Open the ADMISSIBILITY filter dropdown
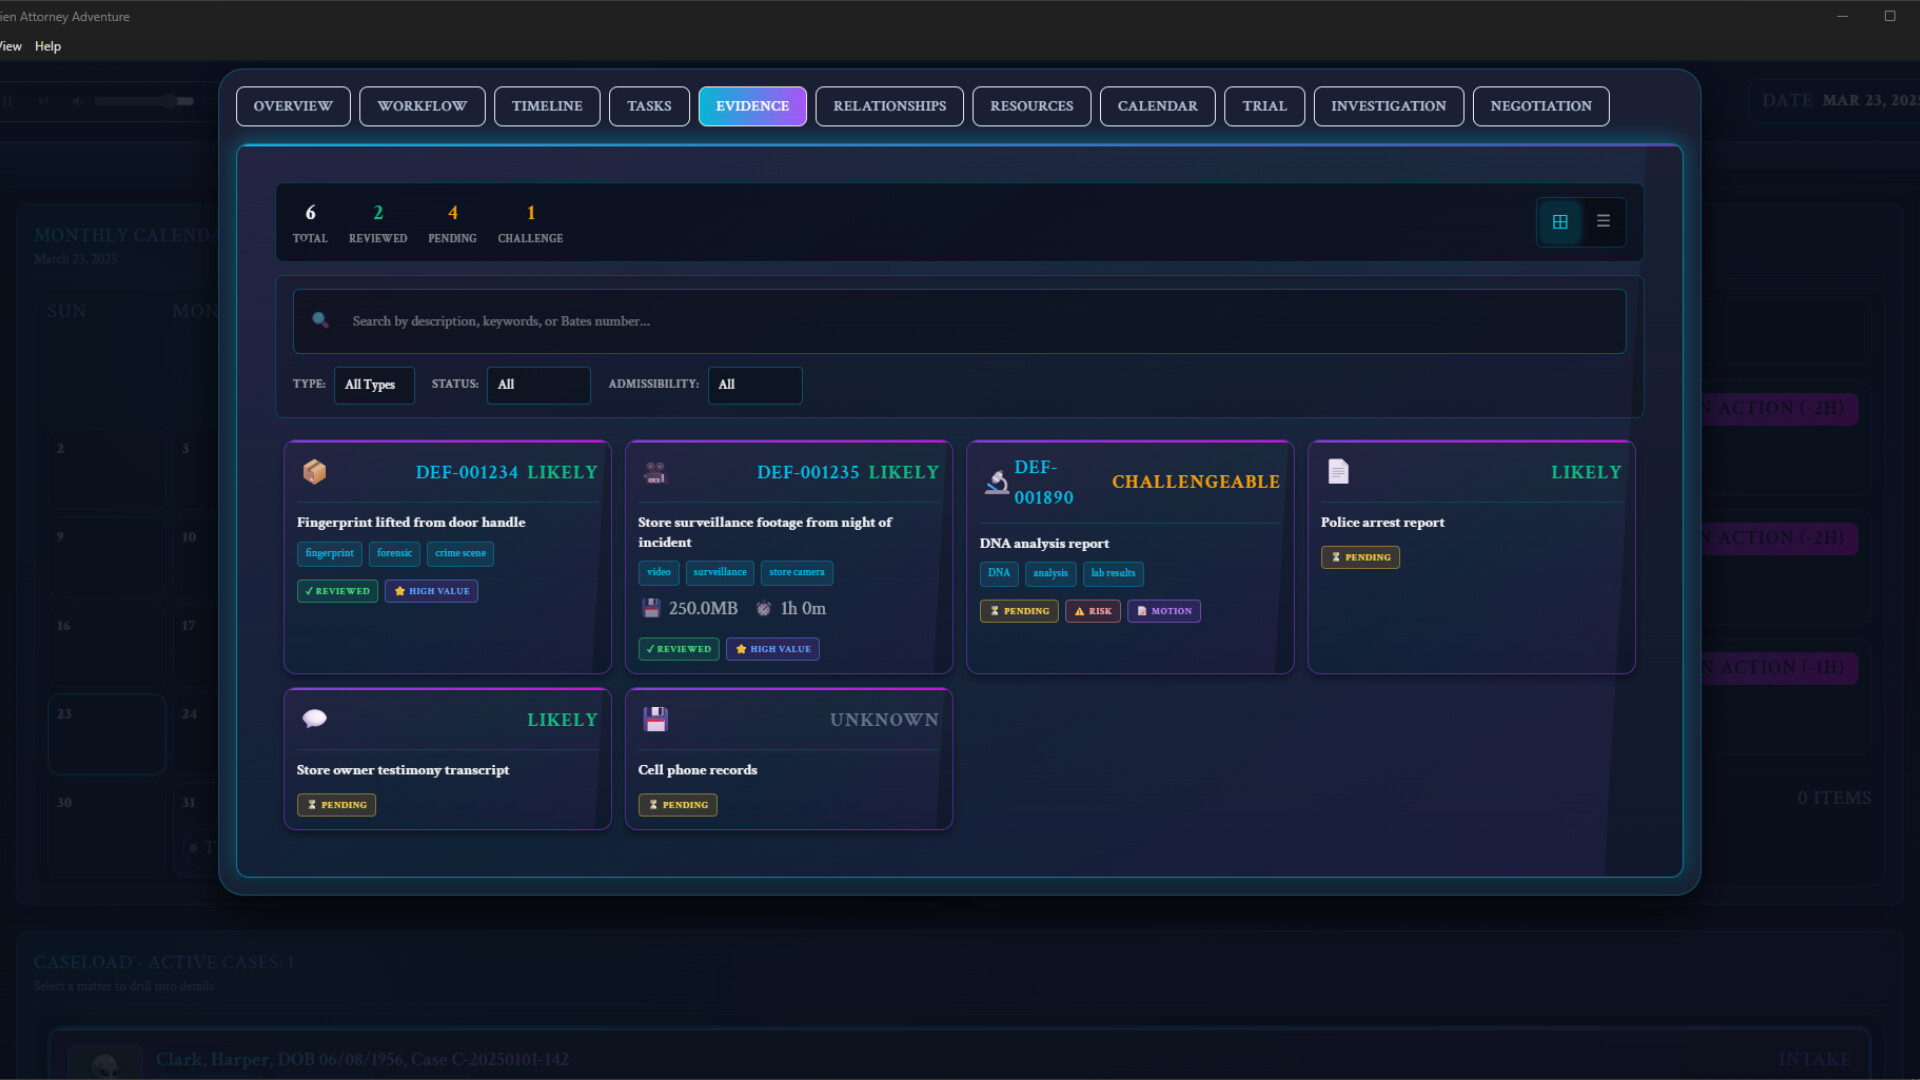The height and width of the screenshot is (1080, 1920). 754,385
